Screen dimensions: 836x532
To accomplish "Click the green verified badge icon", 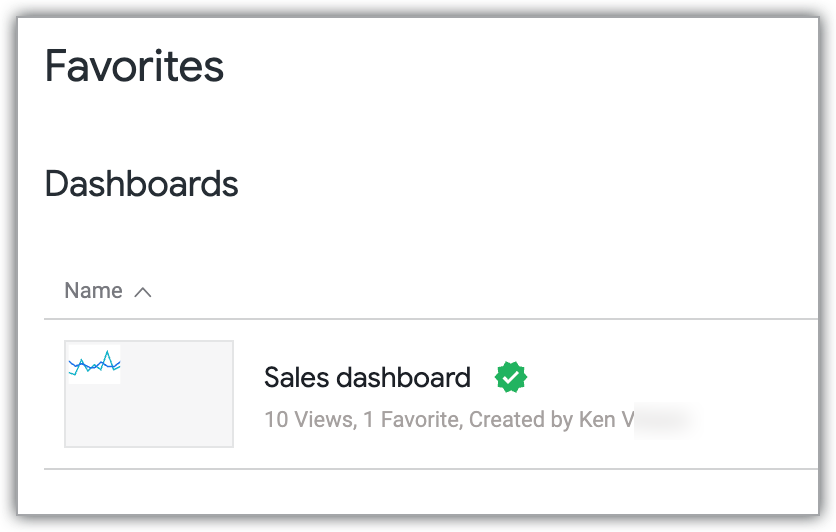I will point(511,378).
